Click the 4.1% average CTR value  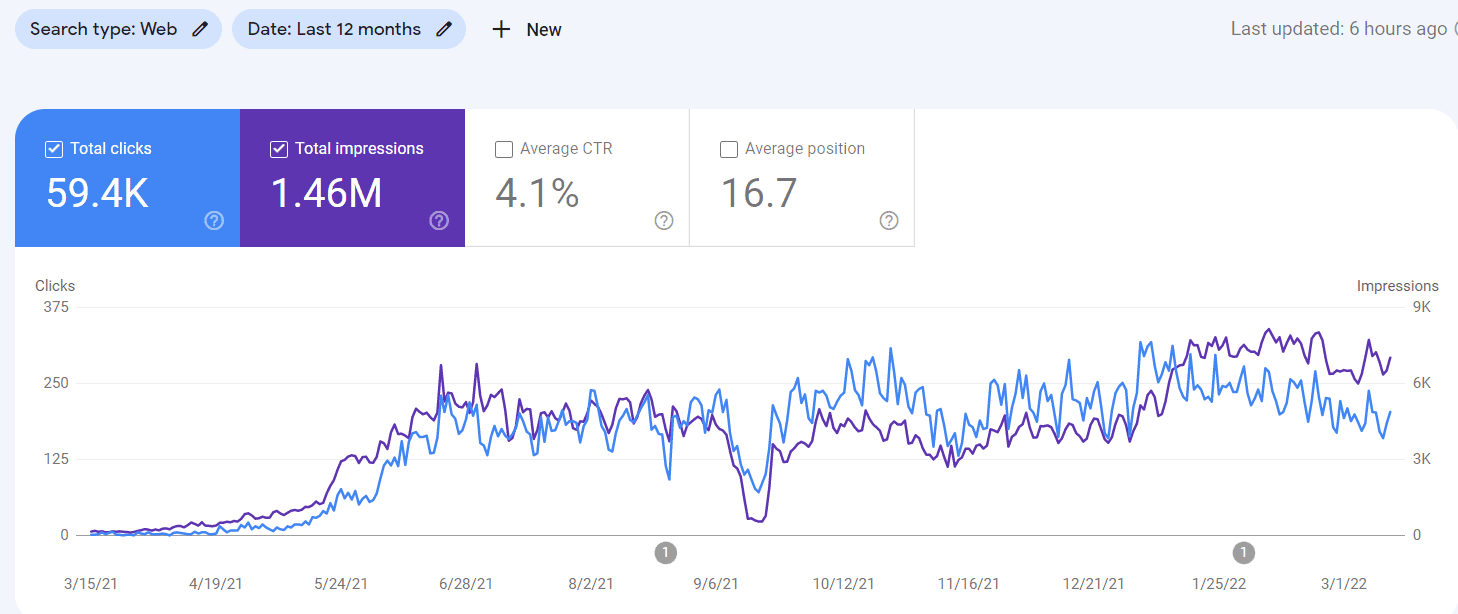(x=537, y=193)
